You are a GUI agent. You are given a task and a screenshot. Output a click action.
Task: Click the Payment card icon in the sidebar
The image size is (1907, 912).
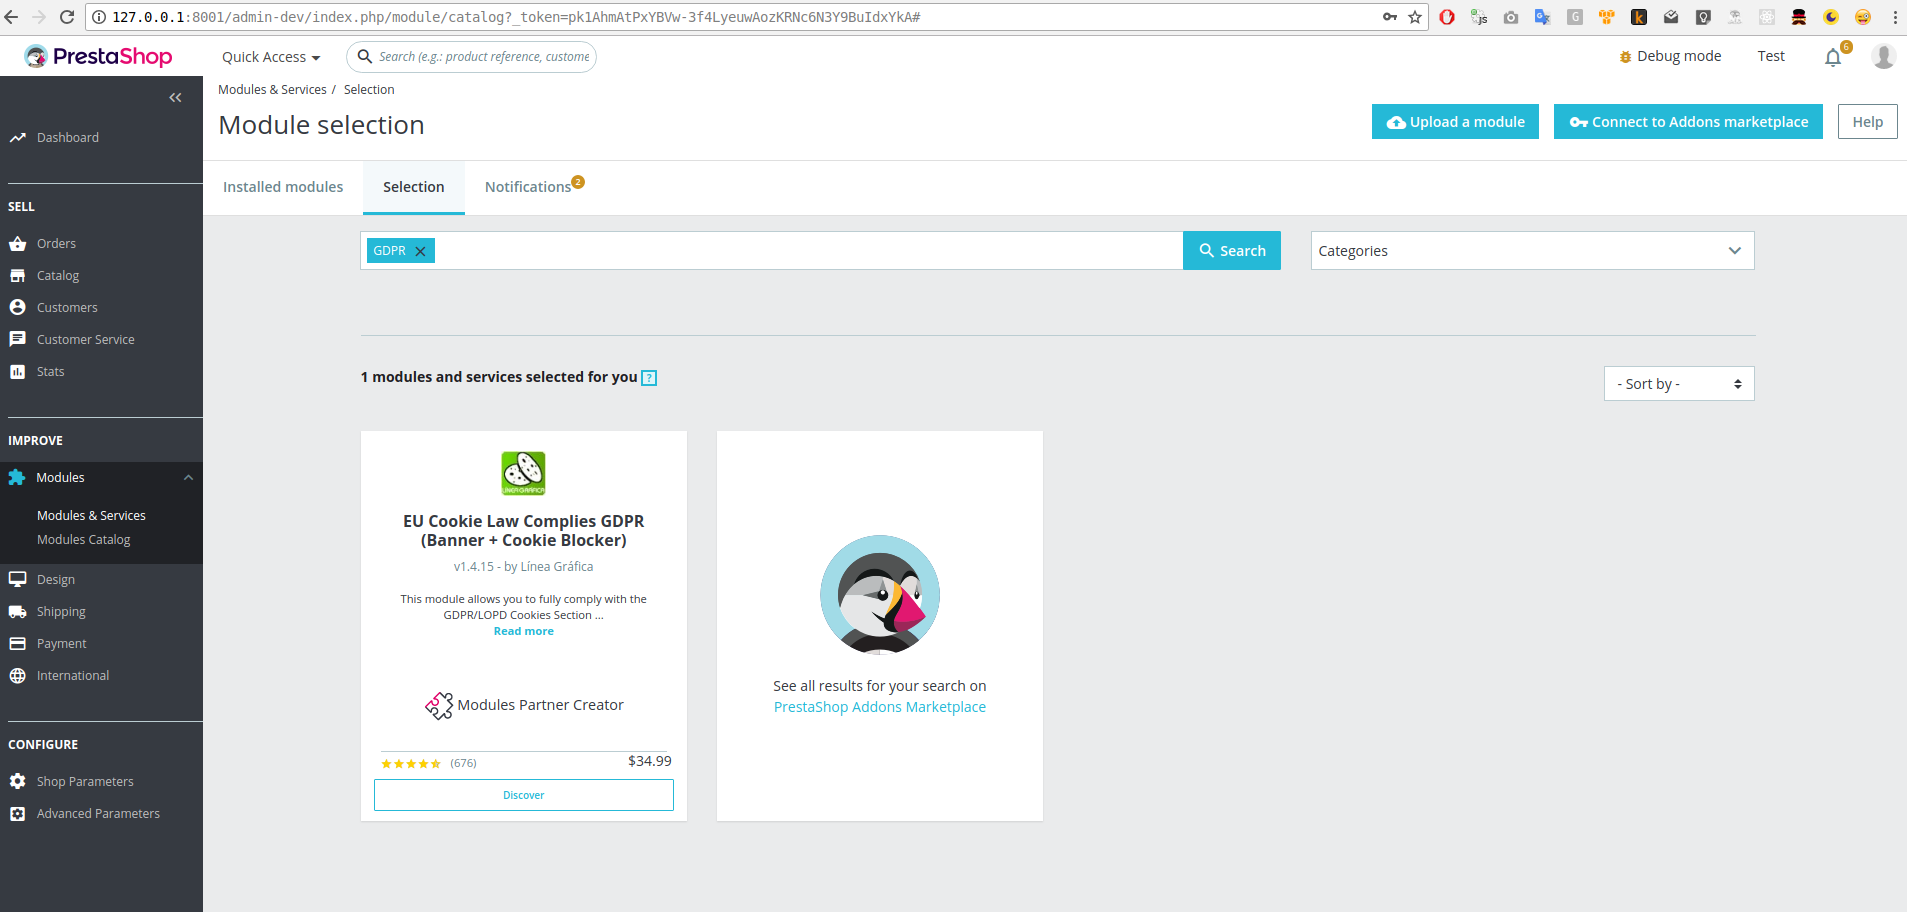17,644
